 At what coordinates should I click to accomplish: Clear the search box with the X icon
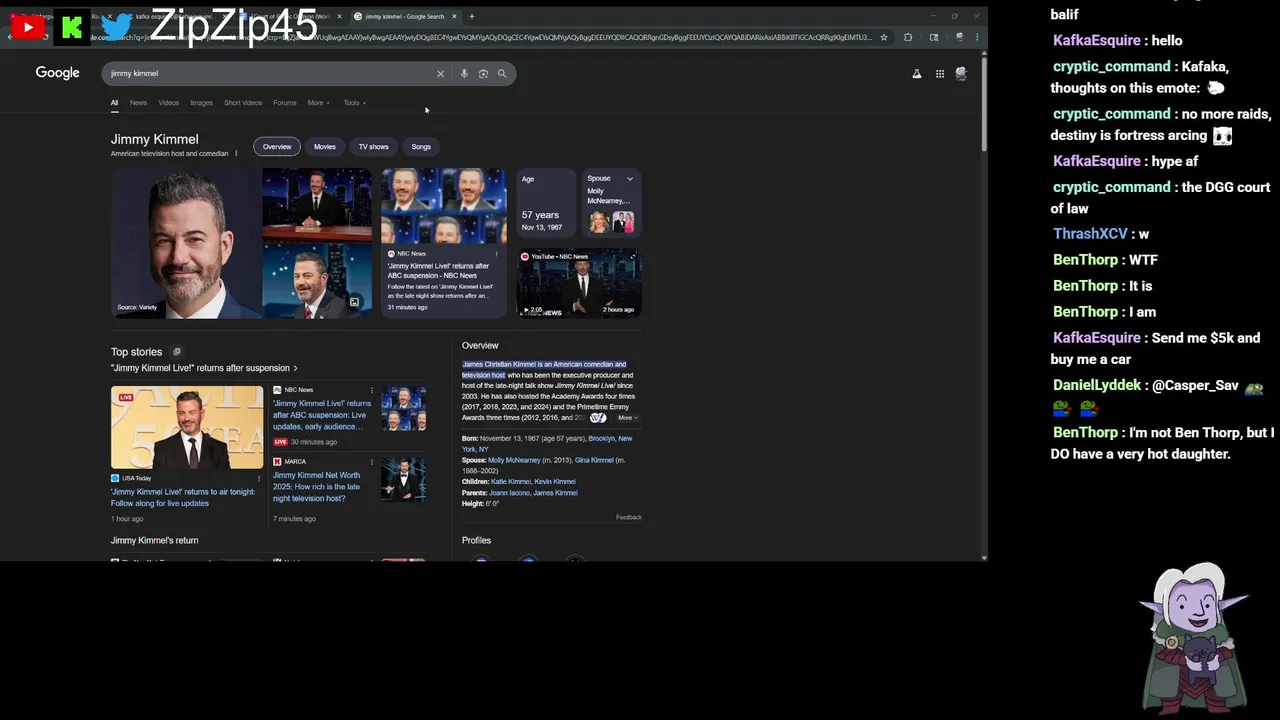pyautogui.click(x=440, y=73)
